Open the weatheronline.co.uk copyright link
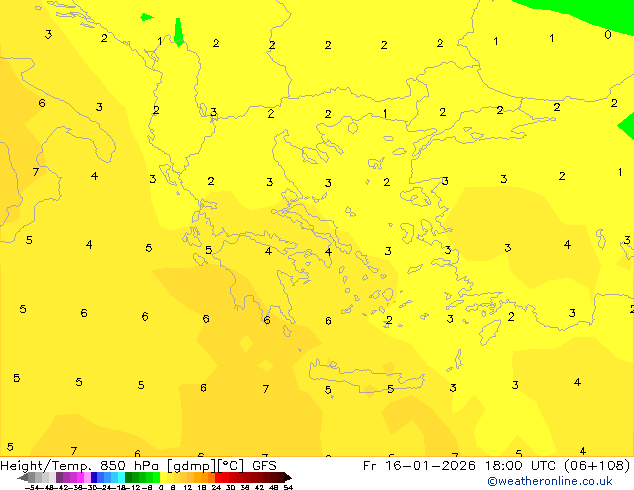 coord(550,481)
